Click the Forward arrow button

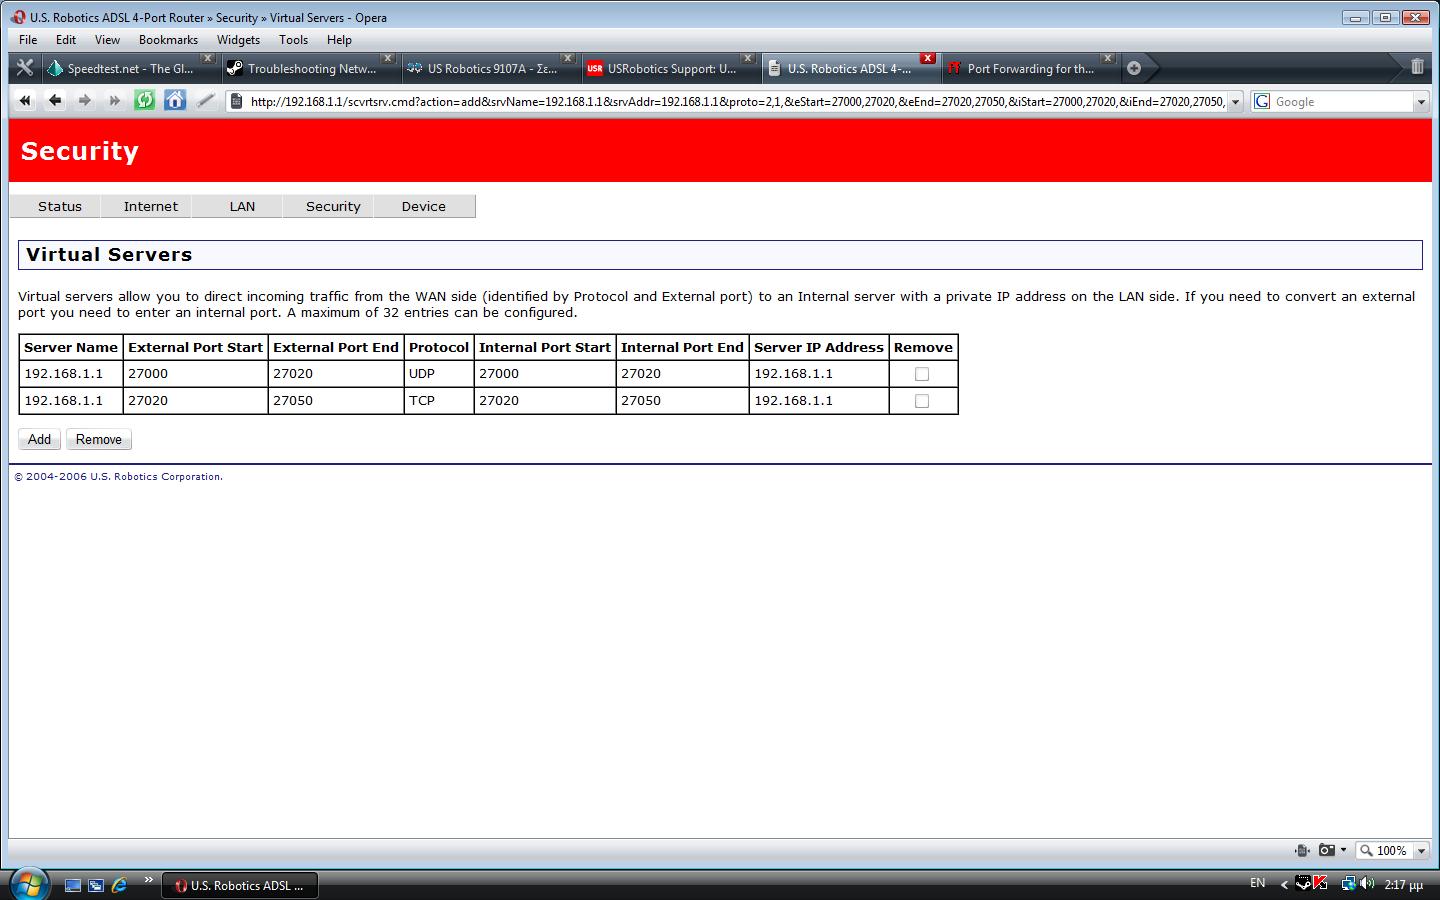click(85, 101)
